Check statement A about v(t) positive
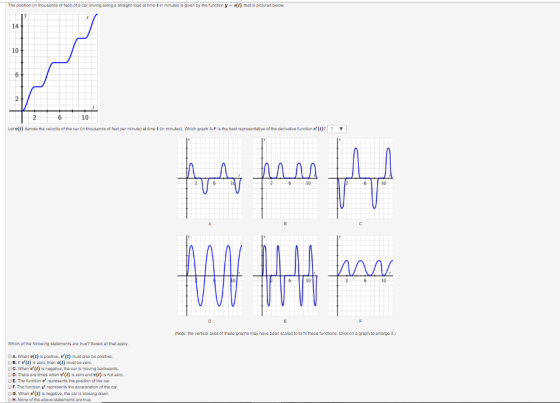560x403 pixels. (x=10, y=356)
